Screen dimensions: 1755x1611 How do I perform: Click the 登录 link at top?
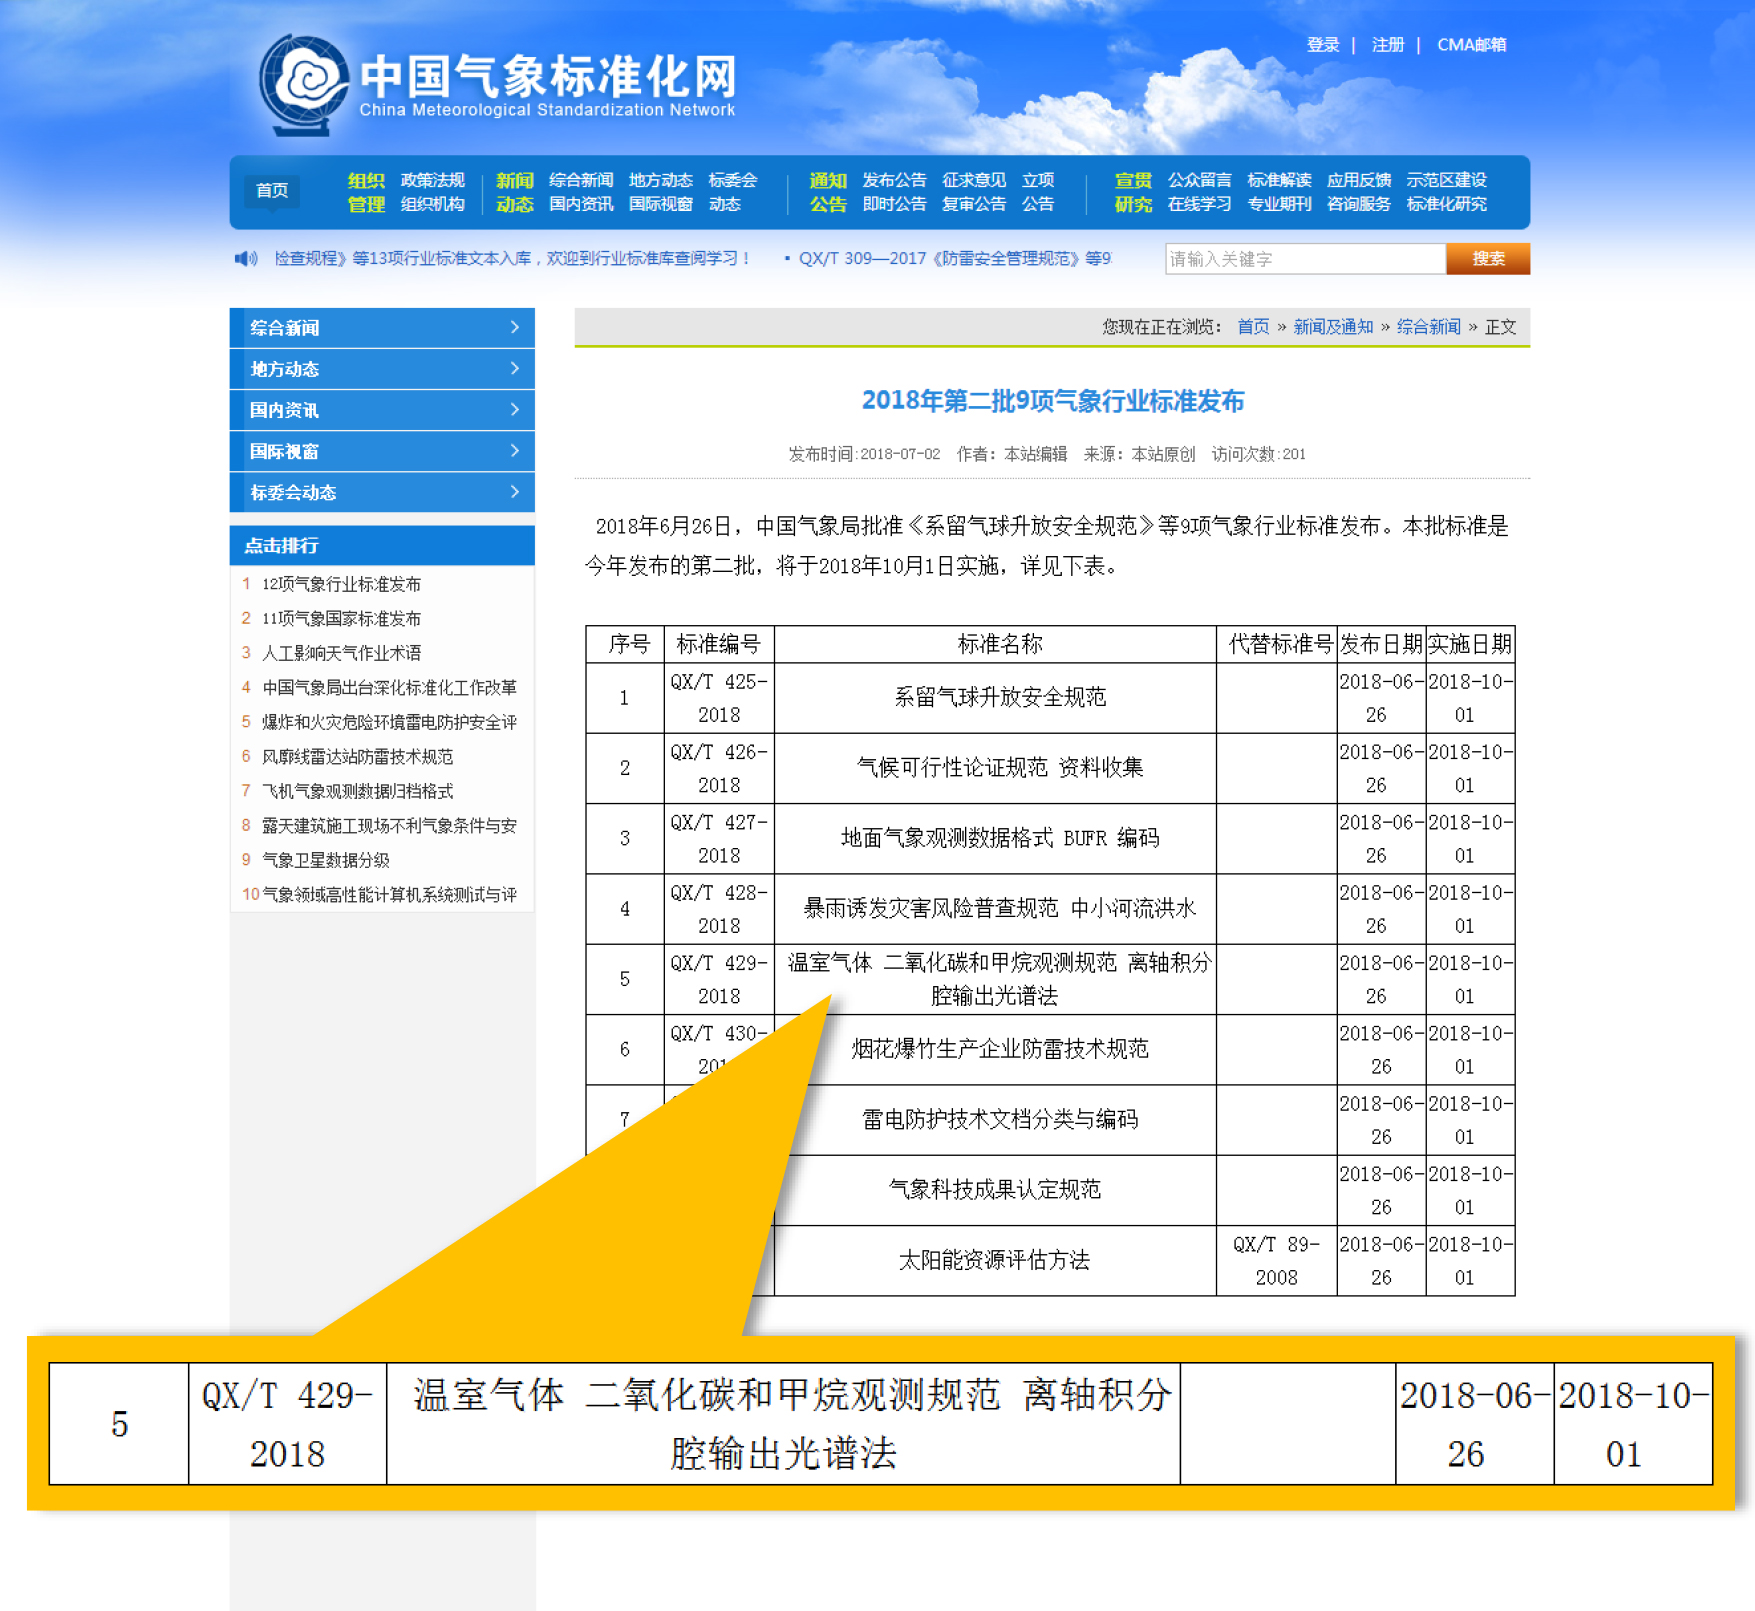(x=1322, y=45)
